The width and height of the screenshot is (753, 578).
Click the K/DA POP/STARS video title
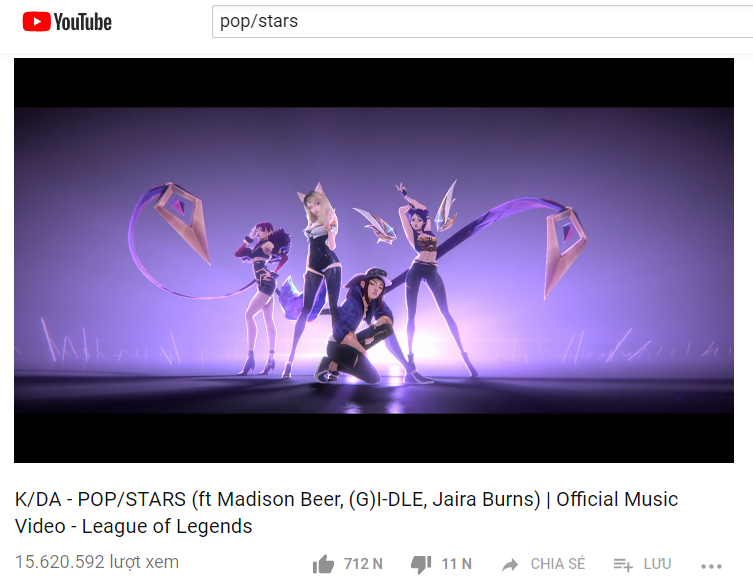point(346,513)
